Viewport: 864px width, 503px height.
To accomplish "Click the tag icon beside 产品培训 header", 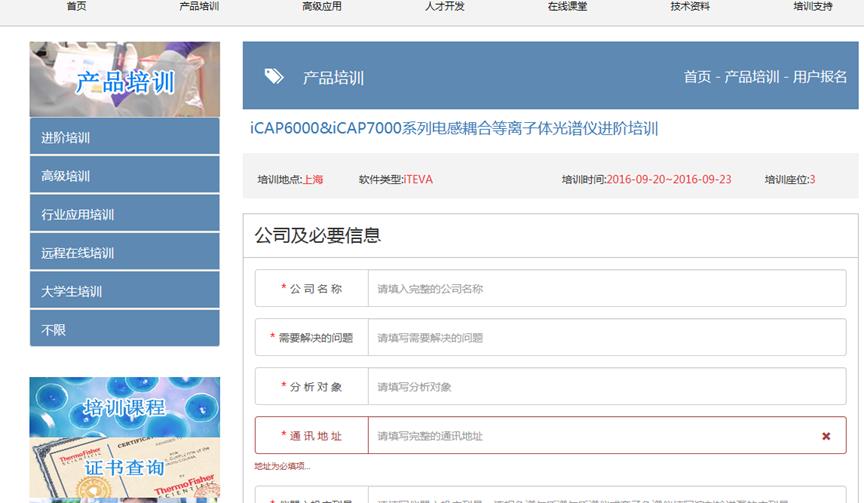I will [274, 77].
